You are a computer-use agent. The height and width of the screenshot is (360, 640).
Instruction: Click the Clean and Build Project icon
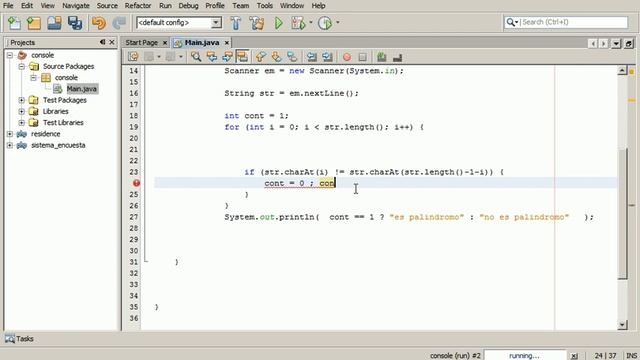click(x=257, y=23)
